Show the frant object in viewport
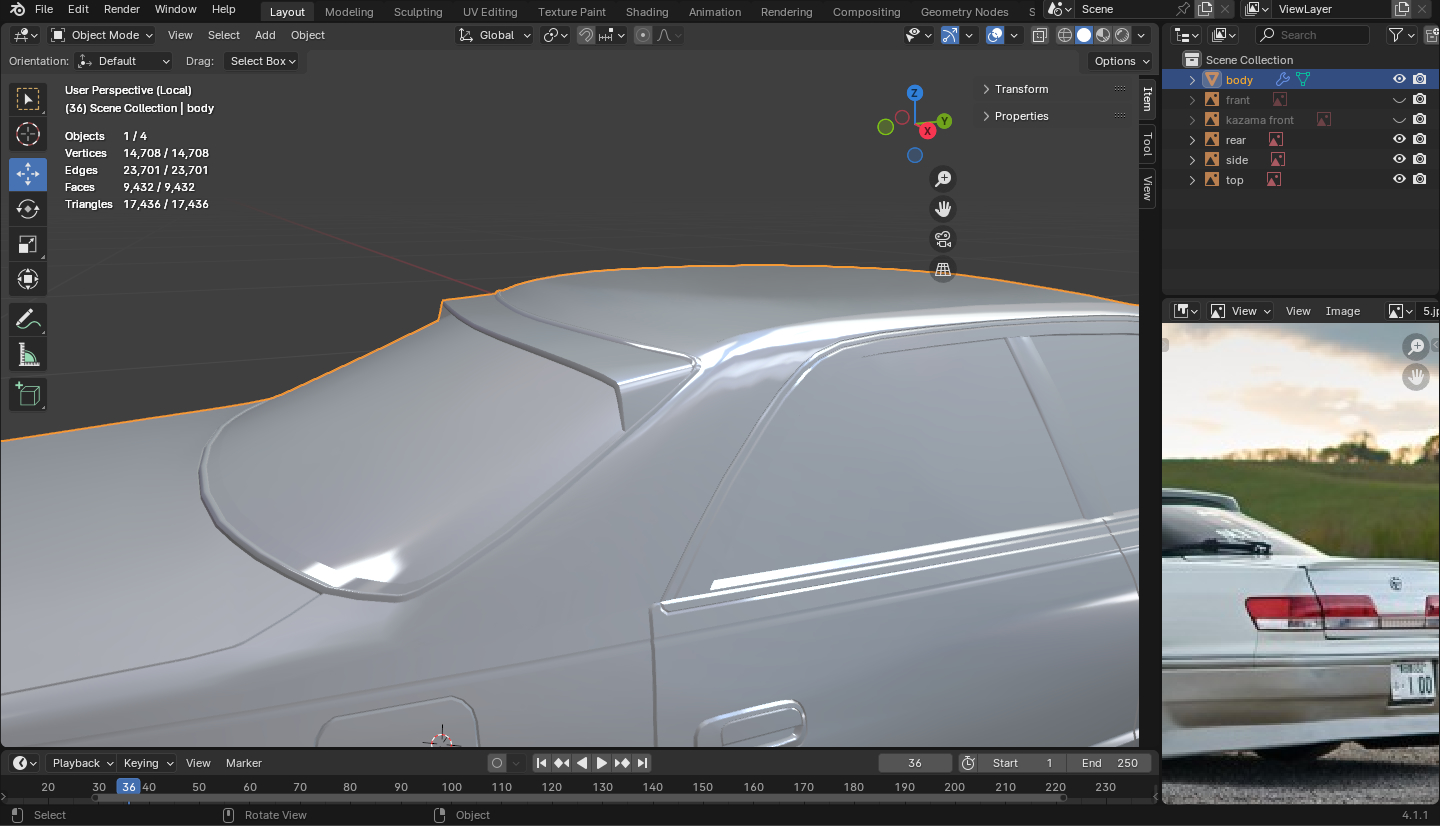The width and height of the screenshot is (1440, 826). [x=1400, y=100]
